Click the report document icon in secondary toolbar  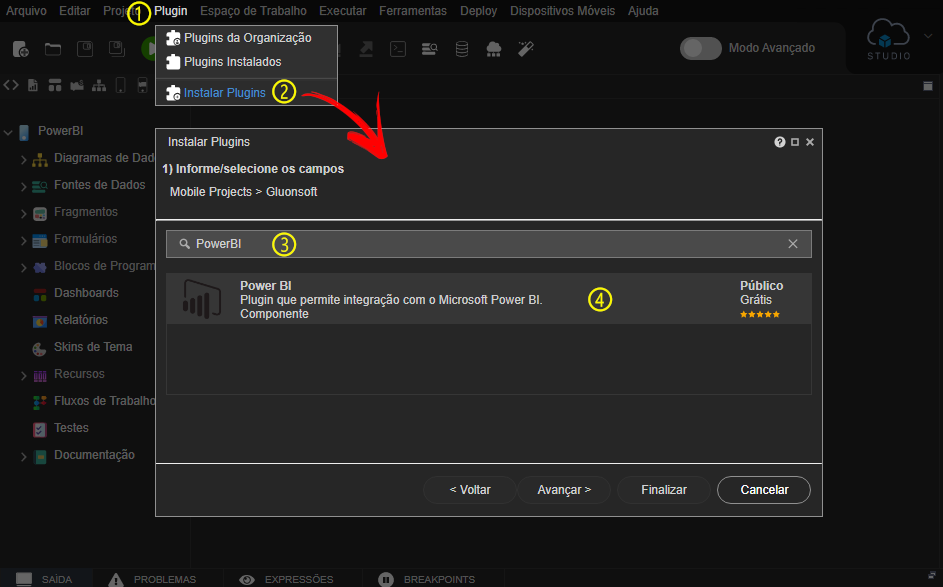33,85
